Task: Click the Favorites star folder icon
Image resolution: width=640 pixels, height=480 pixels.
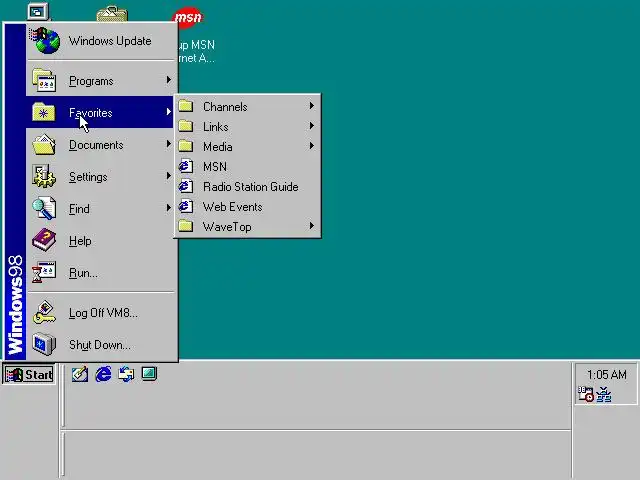Action: [x=44, y=112]
